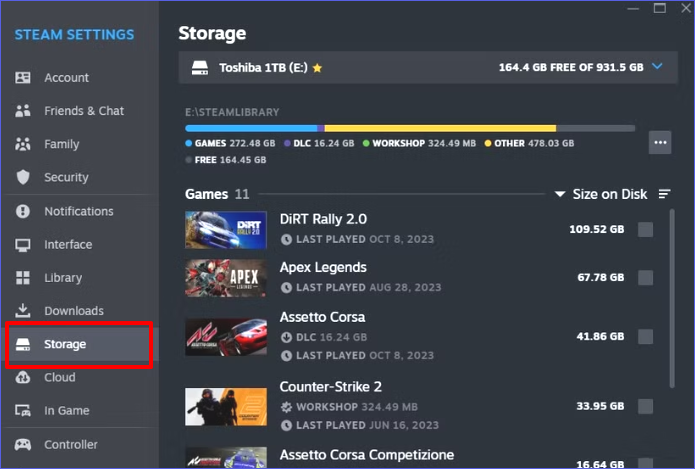Select the Storage settings tab

(80, 344)
